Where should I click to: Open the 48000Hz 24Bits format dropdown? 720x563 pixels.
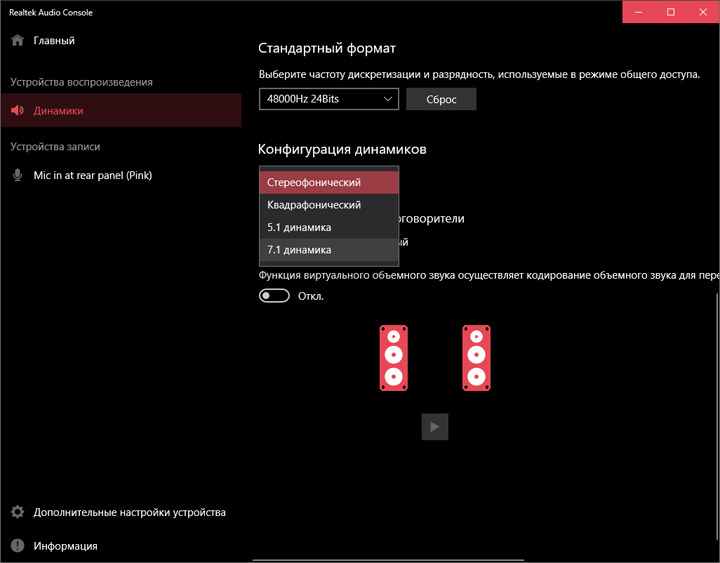click(329, 99)
